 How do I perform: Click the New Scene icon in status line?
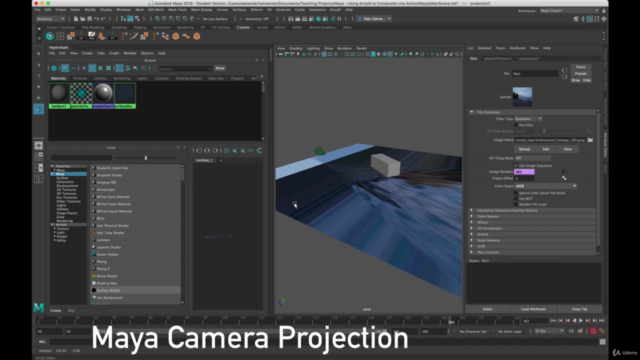[x=76, y=19]
